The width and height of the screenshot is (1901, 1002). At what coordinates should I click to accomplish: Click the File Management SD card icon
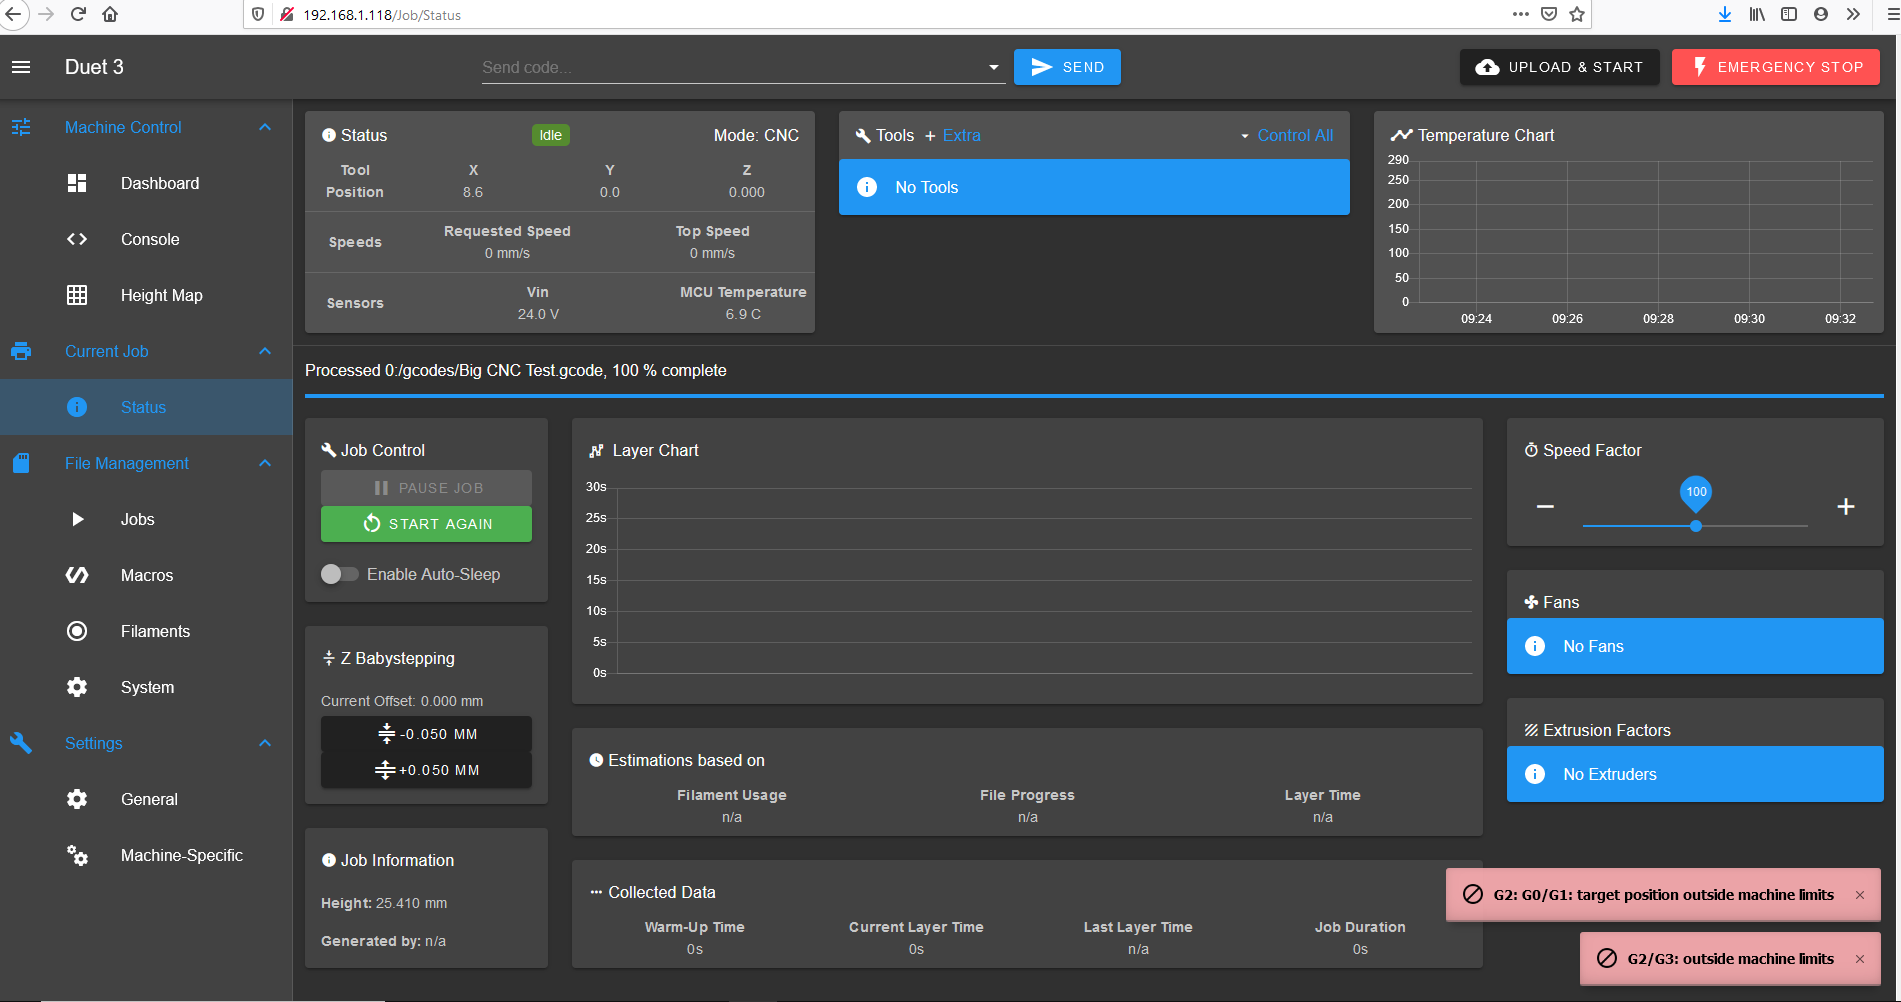(21, 463)
